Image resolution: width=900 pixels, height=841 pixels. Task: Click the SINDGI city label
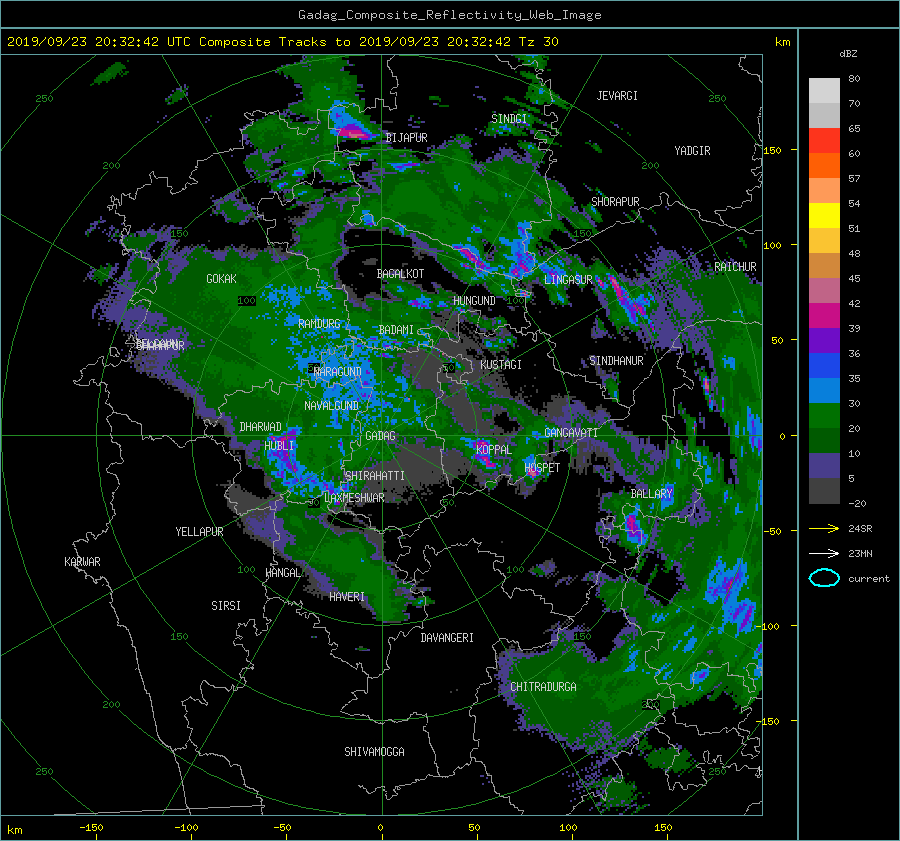509,119
